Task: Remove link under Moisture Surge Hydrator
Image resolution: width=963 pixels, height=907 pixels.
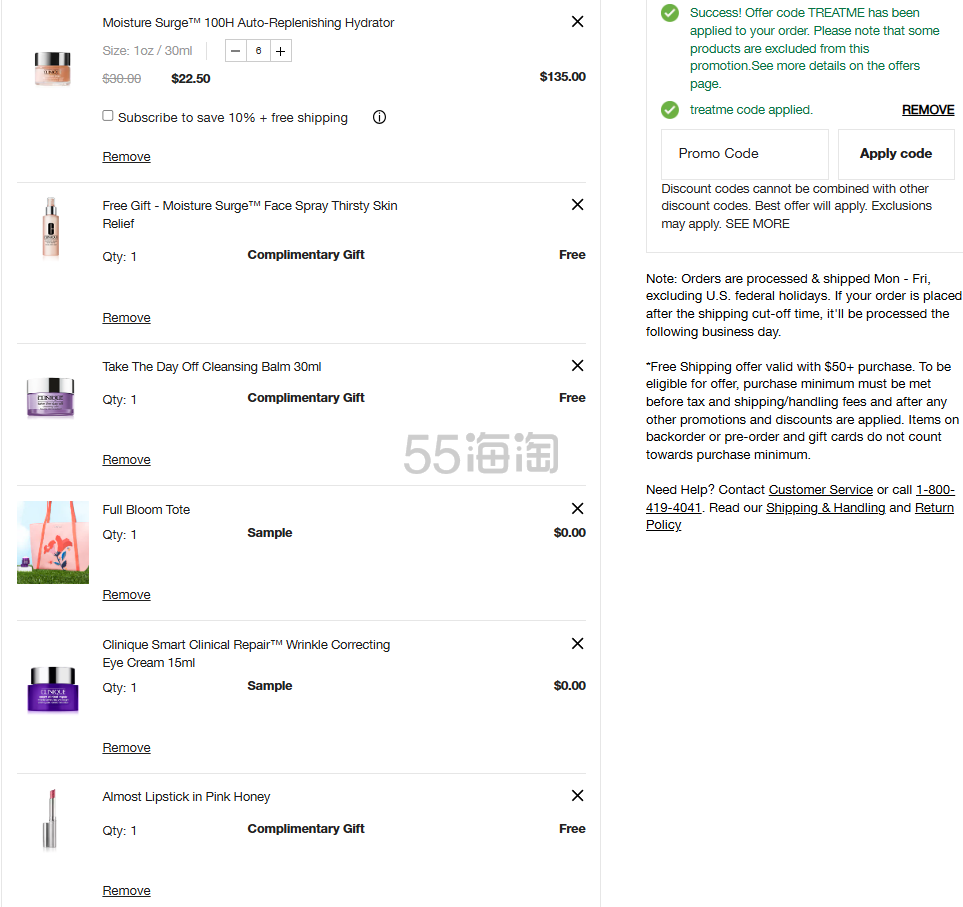Action: (x=127, y=157)
